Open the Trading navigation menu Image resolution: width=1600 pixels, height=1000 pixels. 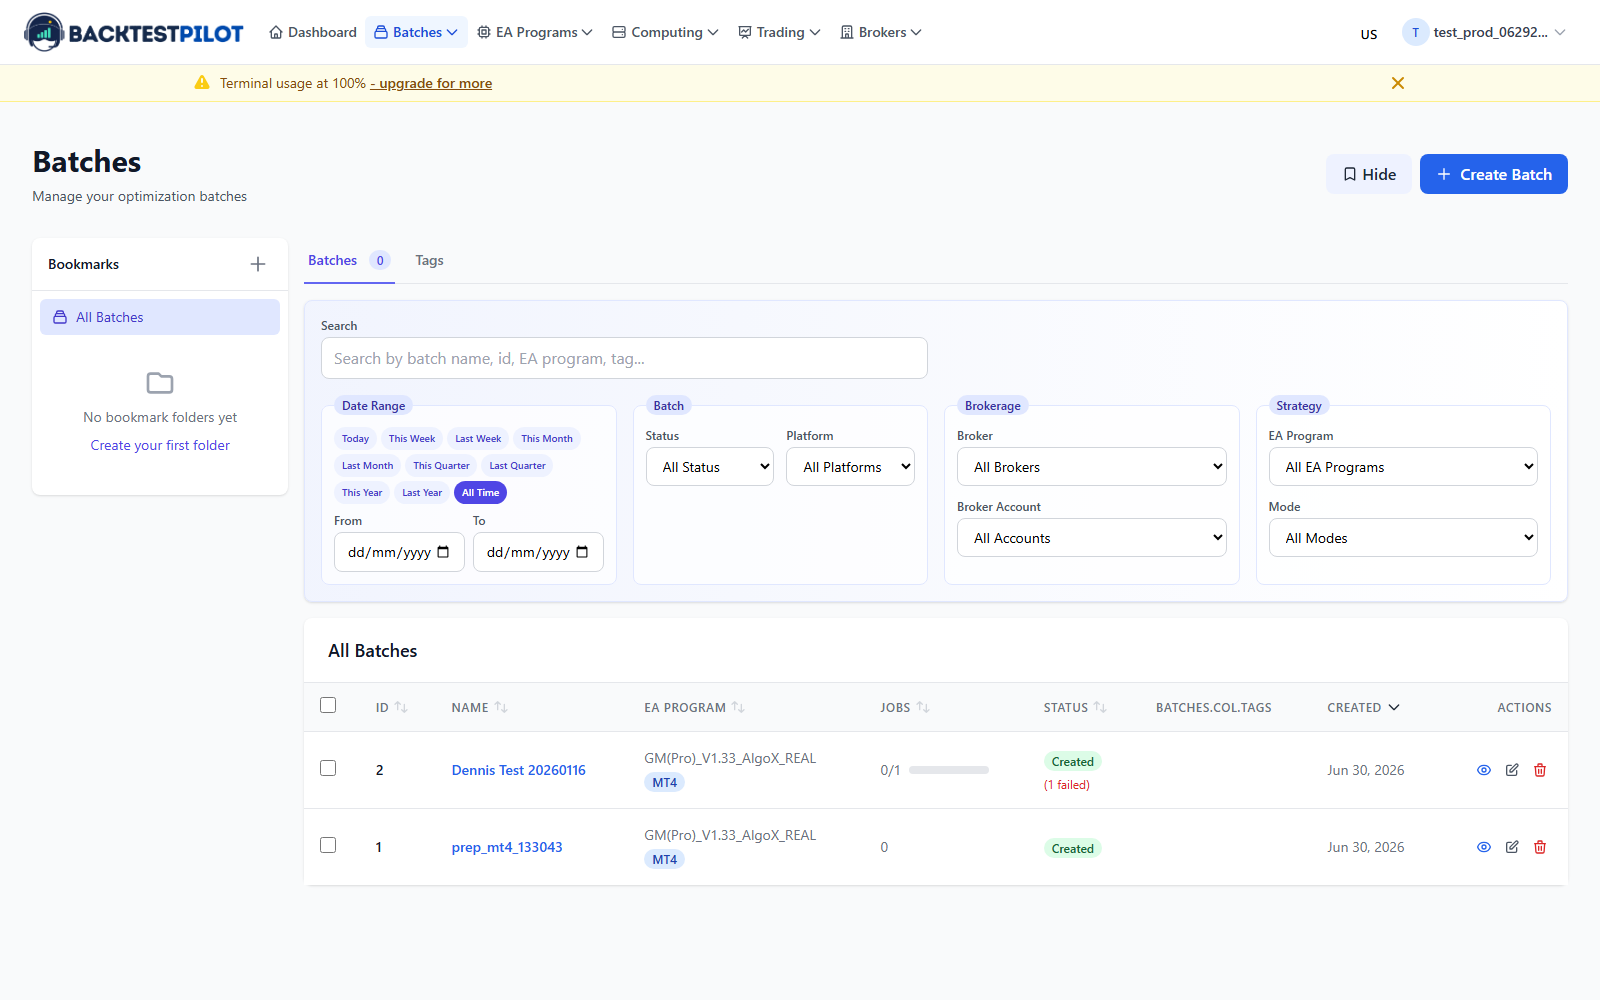779,32
